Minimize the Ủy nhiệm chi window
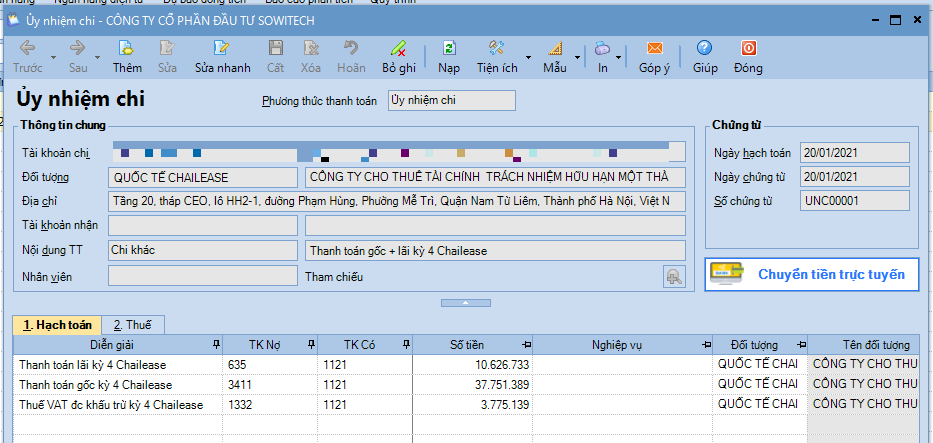 point(874,20)
